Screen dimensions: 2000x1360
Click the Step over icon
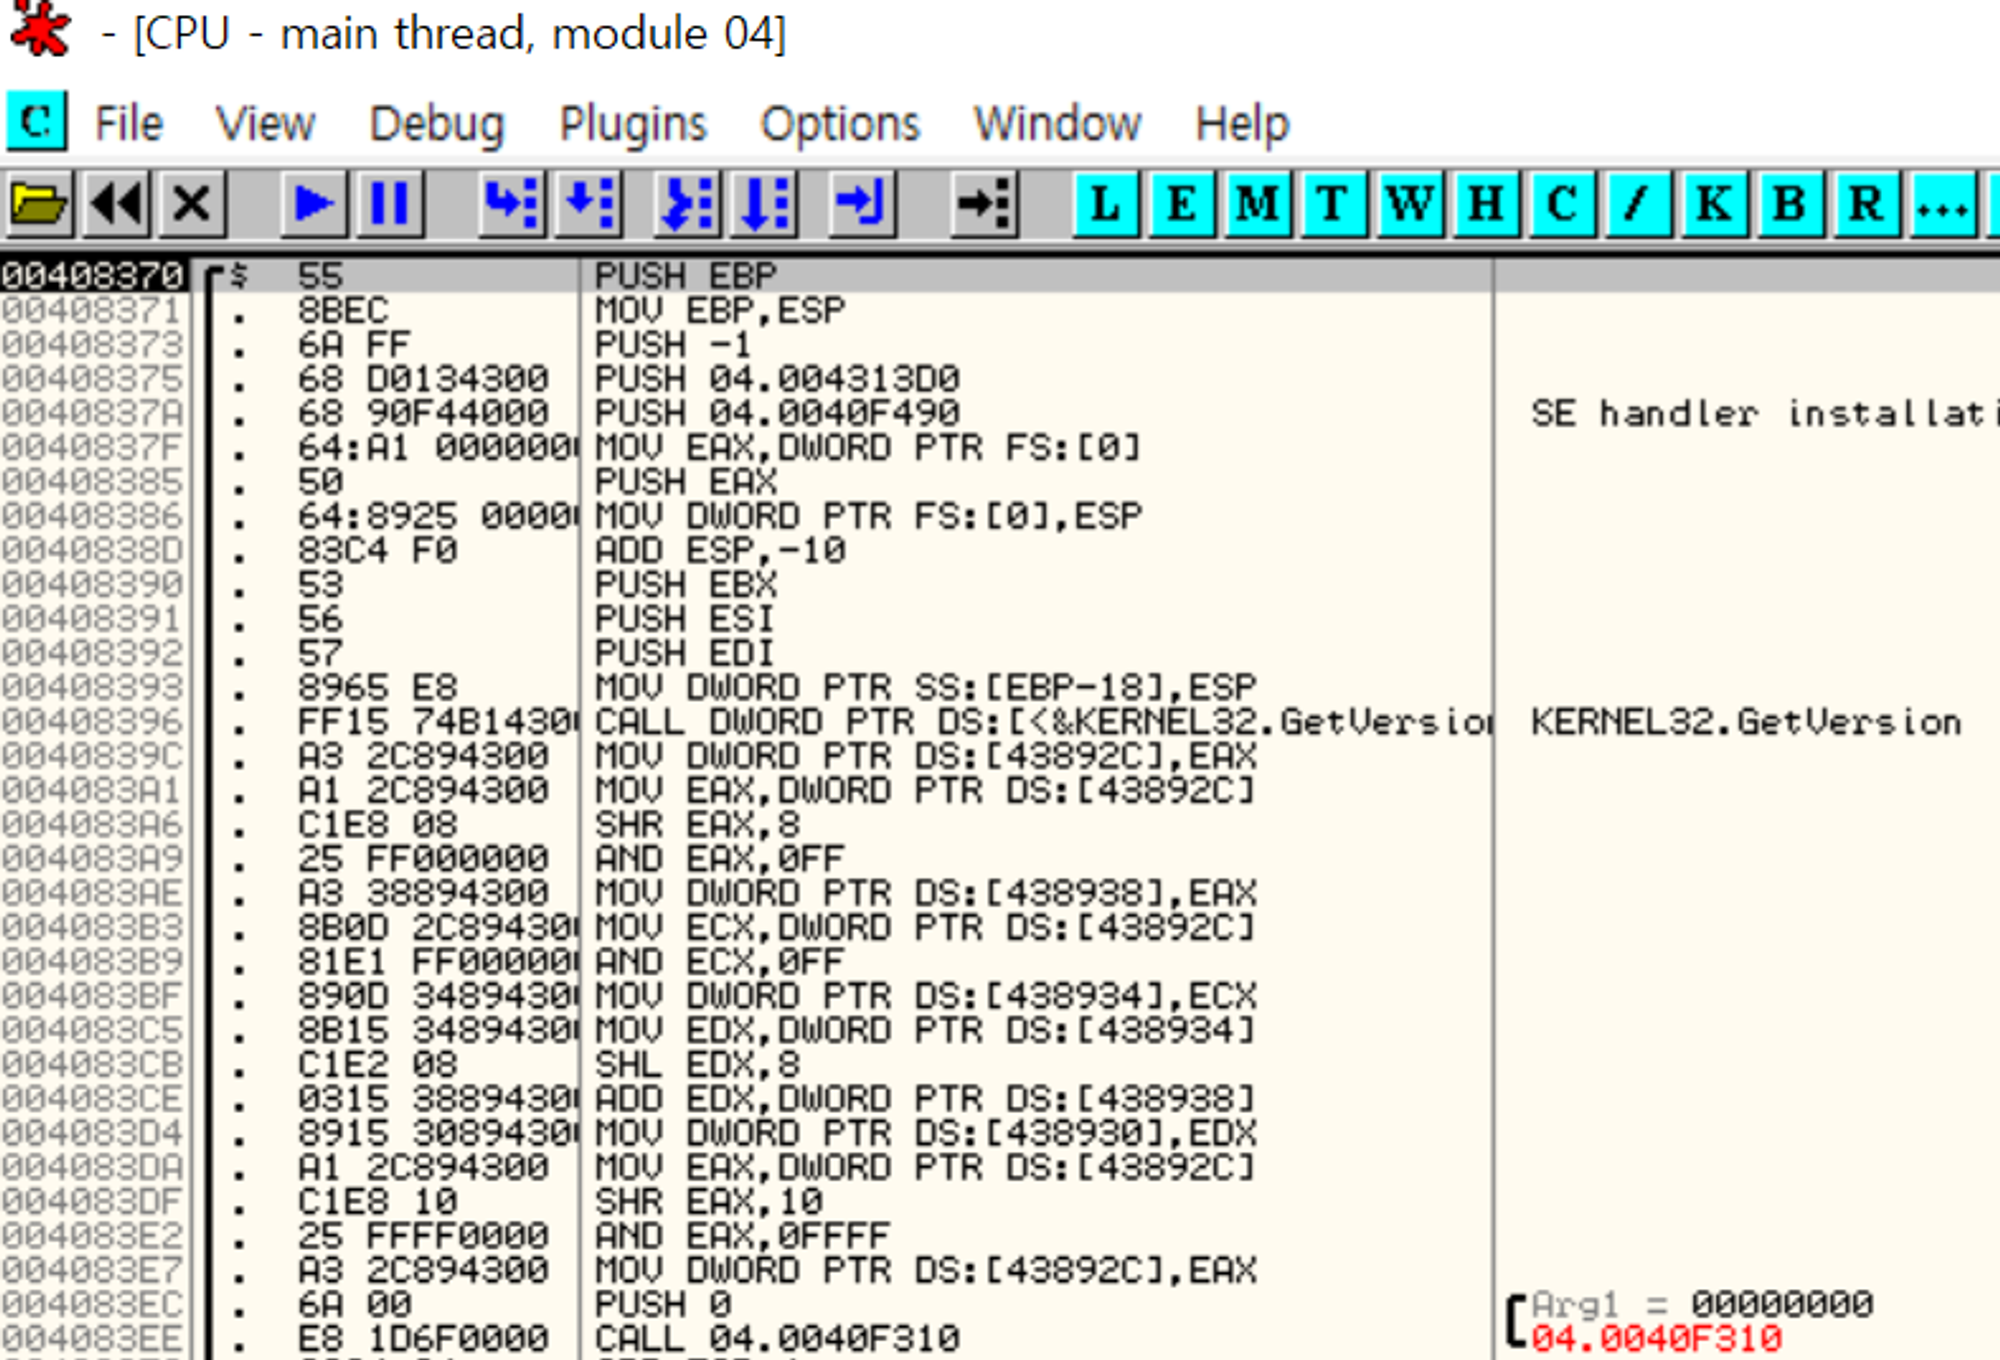point(589,205)
